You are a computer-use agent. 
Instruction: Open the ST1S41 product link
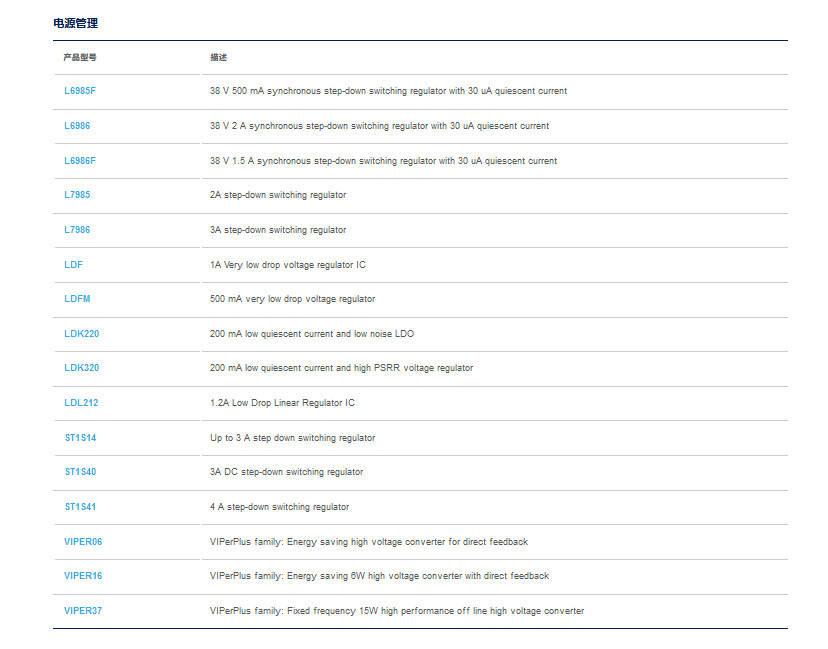pyautogui.click(x=80, y=507)
